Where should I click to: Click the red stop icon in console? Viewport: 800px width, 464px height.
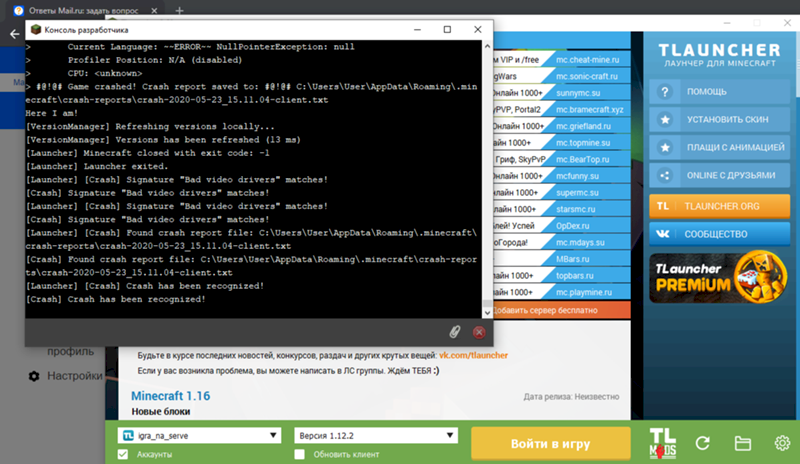click(x=479, y=331)
